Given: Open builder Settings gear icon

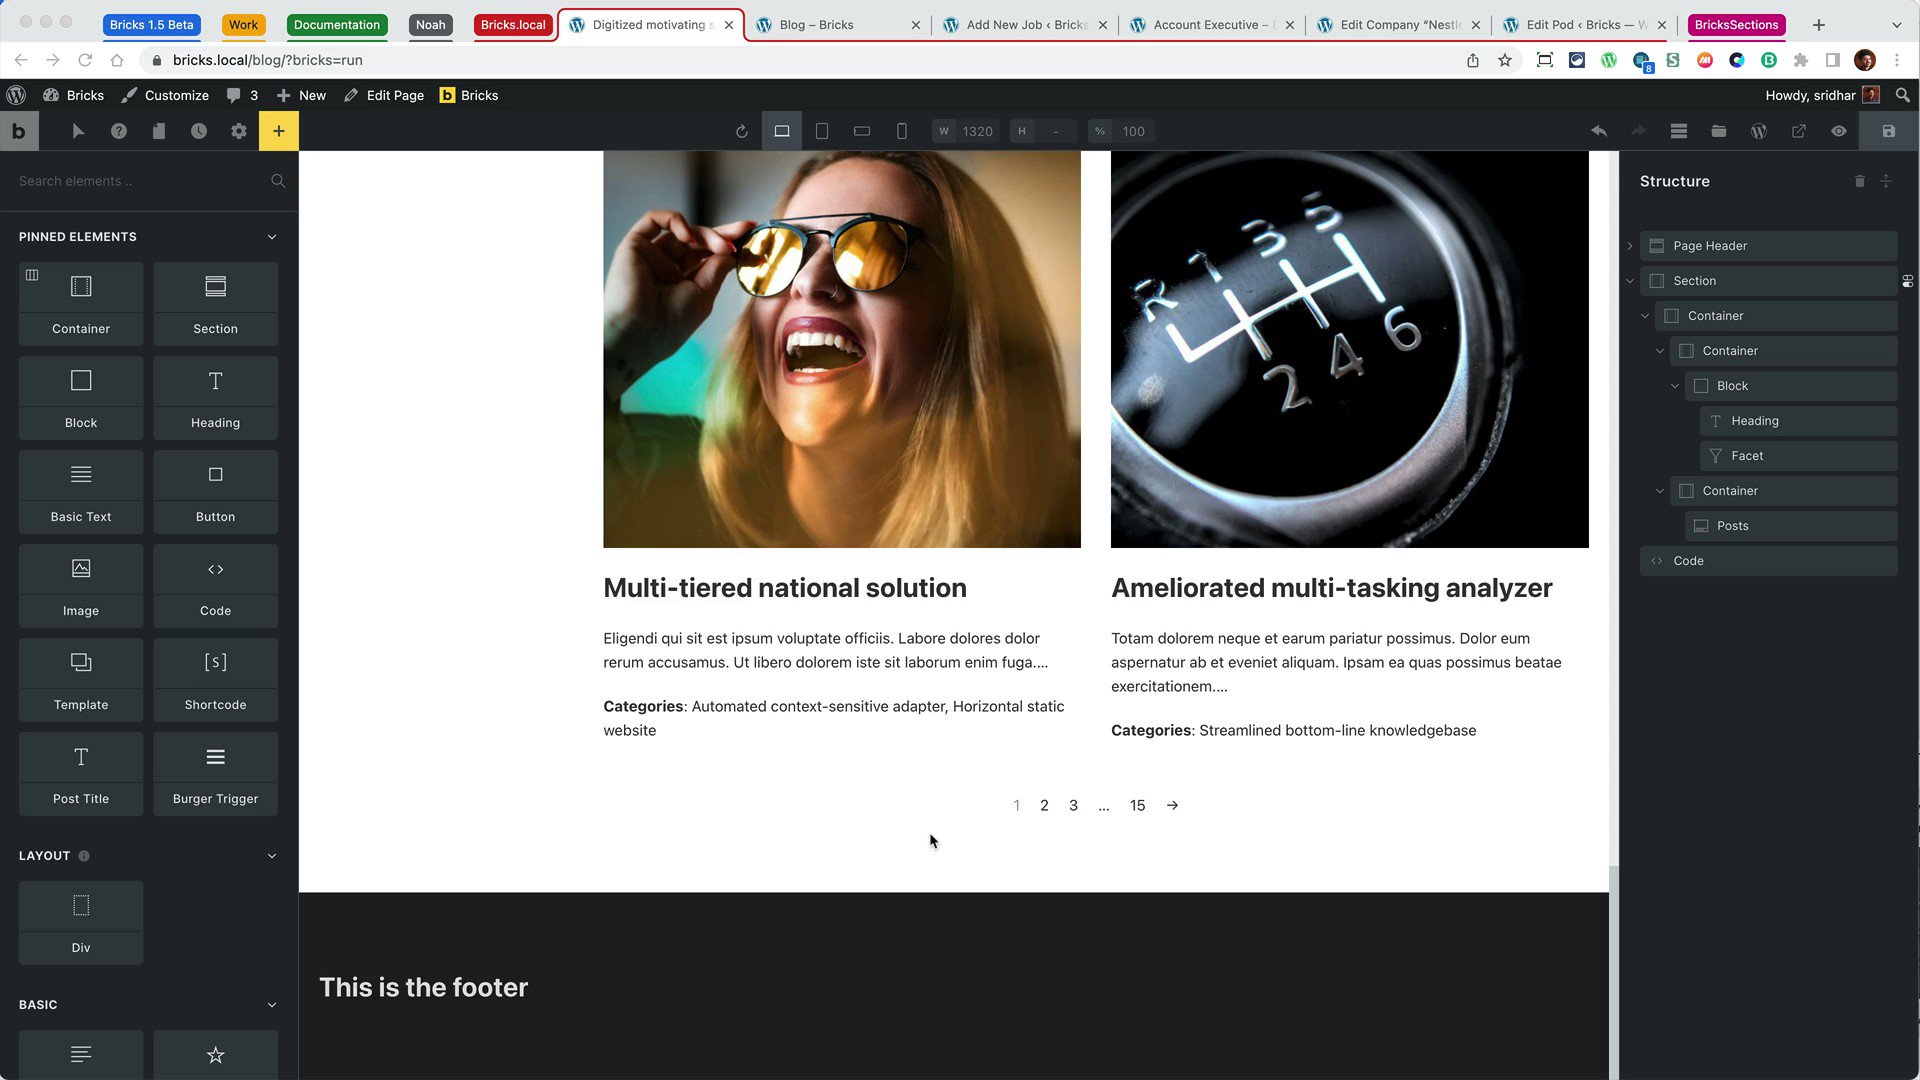Looking at the screenshot, I should pos(238,131).
